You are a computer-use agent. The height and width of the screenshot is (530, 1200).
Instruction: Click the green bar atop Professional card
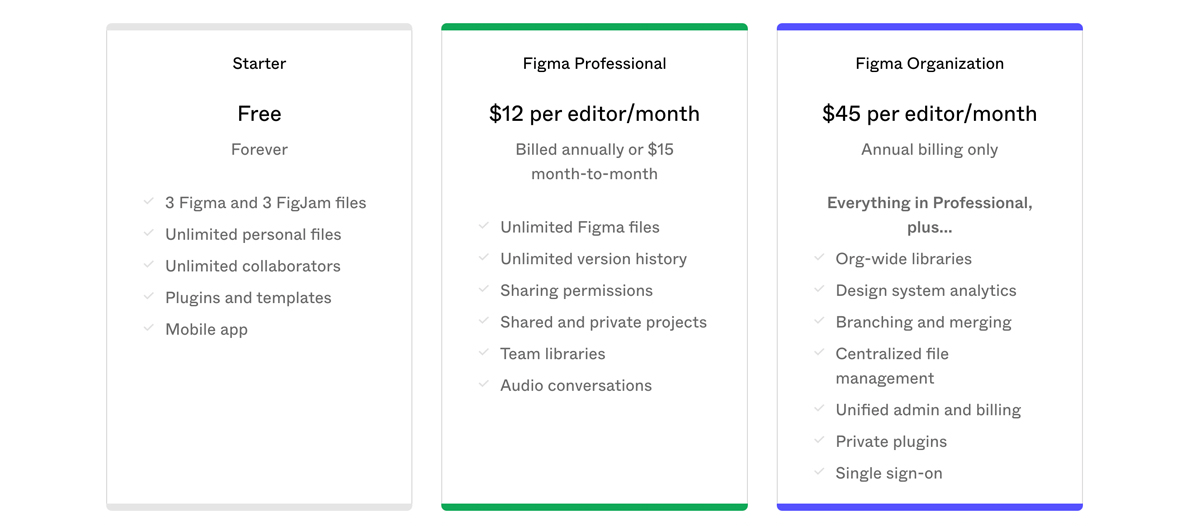click(594, 27)
